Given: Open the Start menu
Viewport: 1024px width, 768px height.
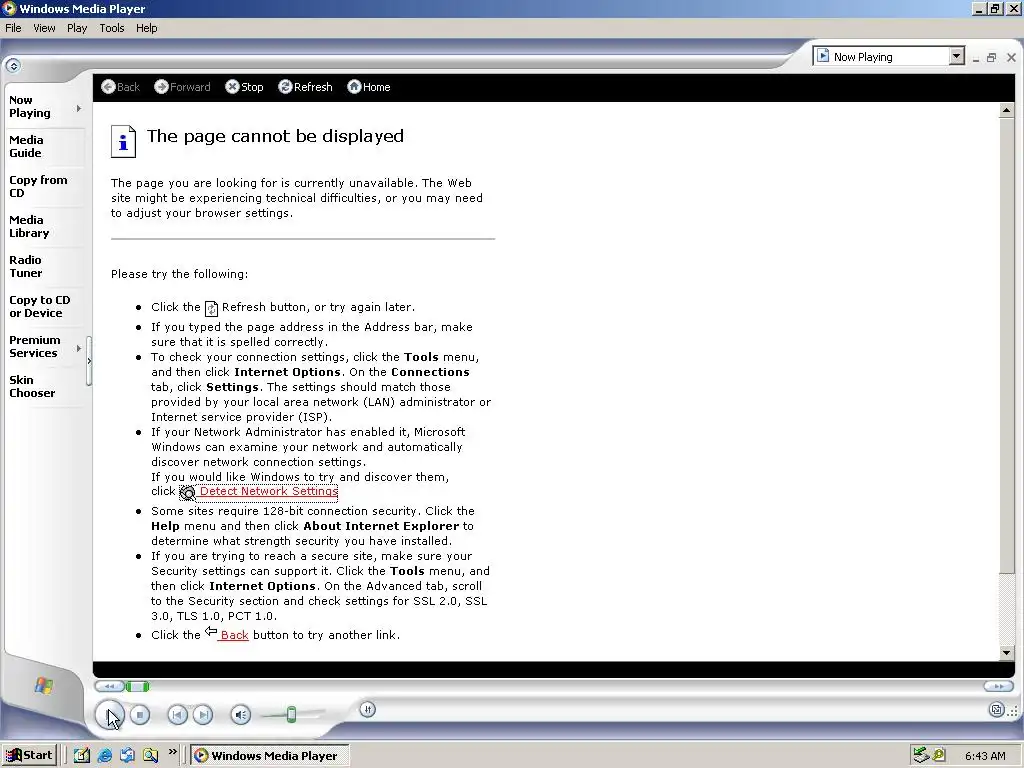Looking at the screenshot, I should [29, 755].
